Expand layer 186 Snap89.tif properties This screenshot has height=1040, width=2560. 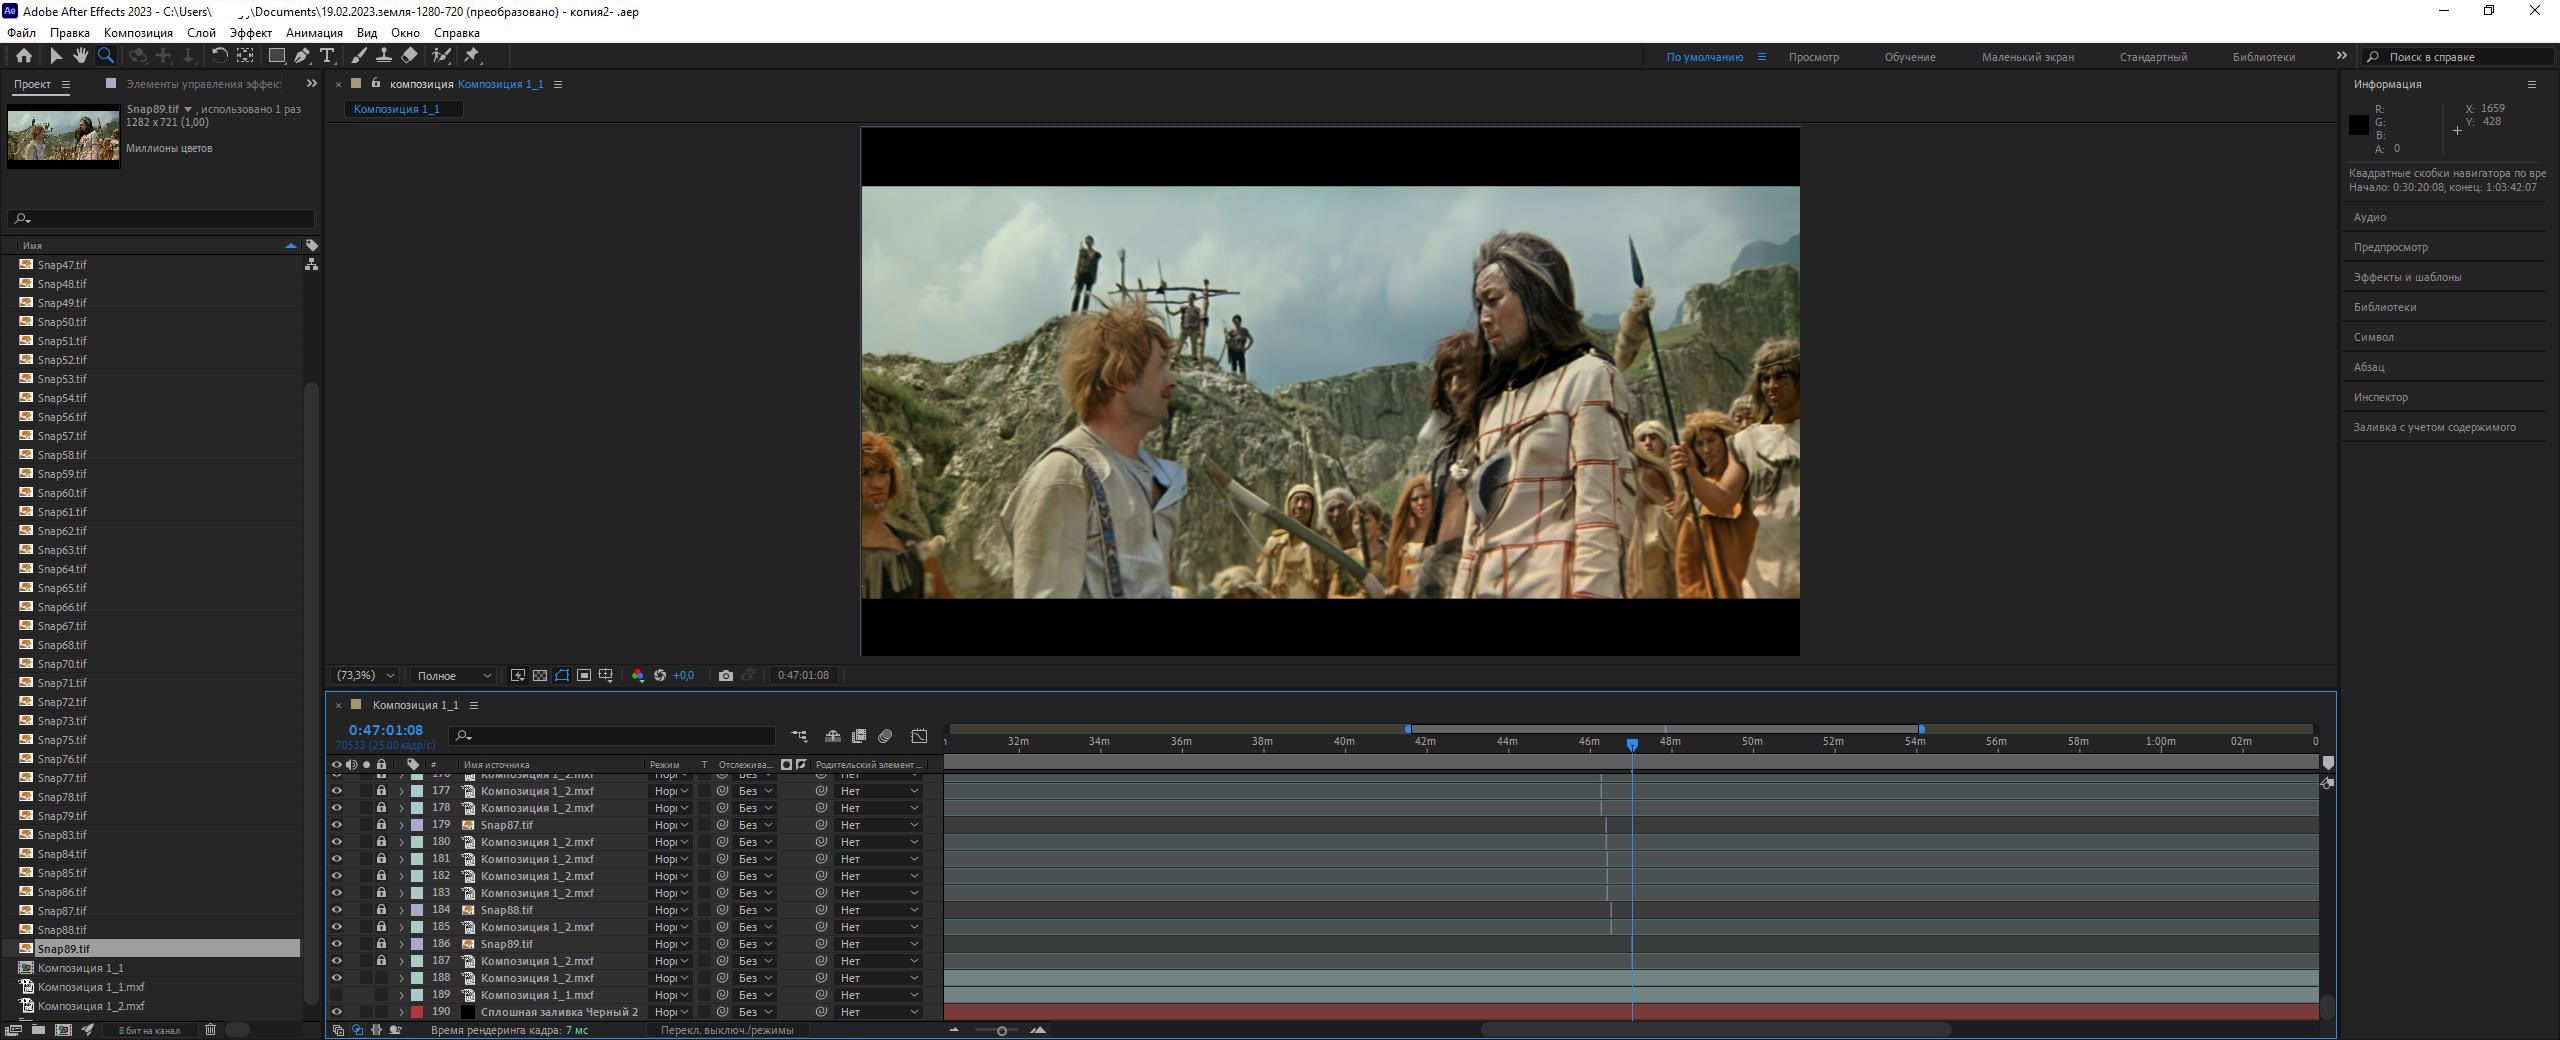pos(402,944)
